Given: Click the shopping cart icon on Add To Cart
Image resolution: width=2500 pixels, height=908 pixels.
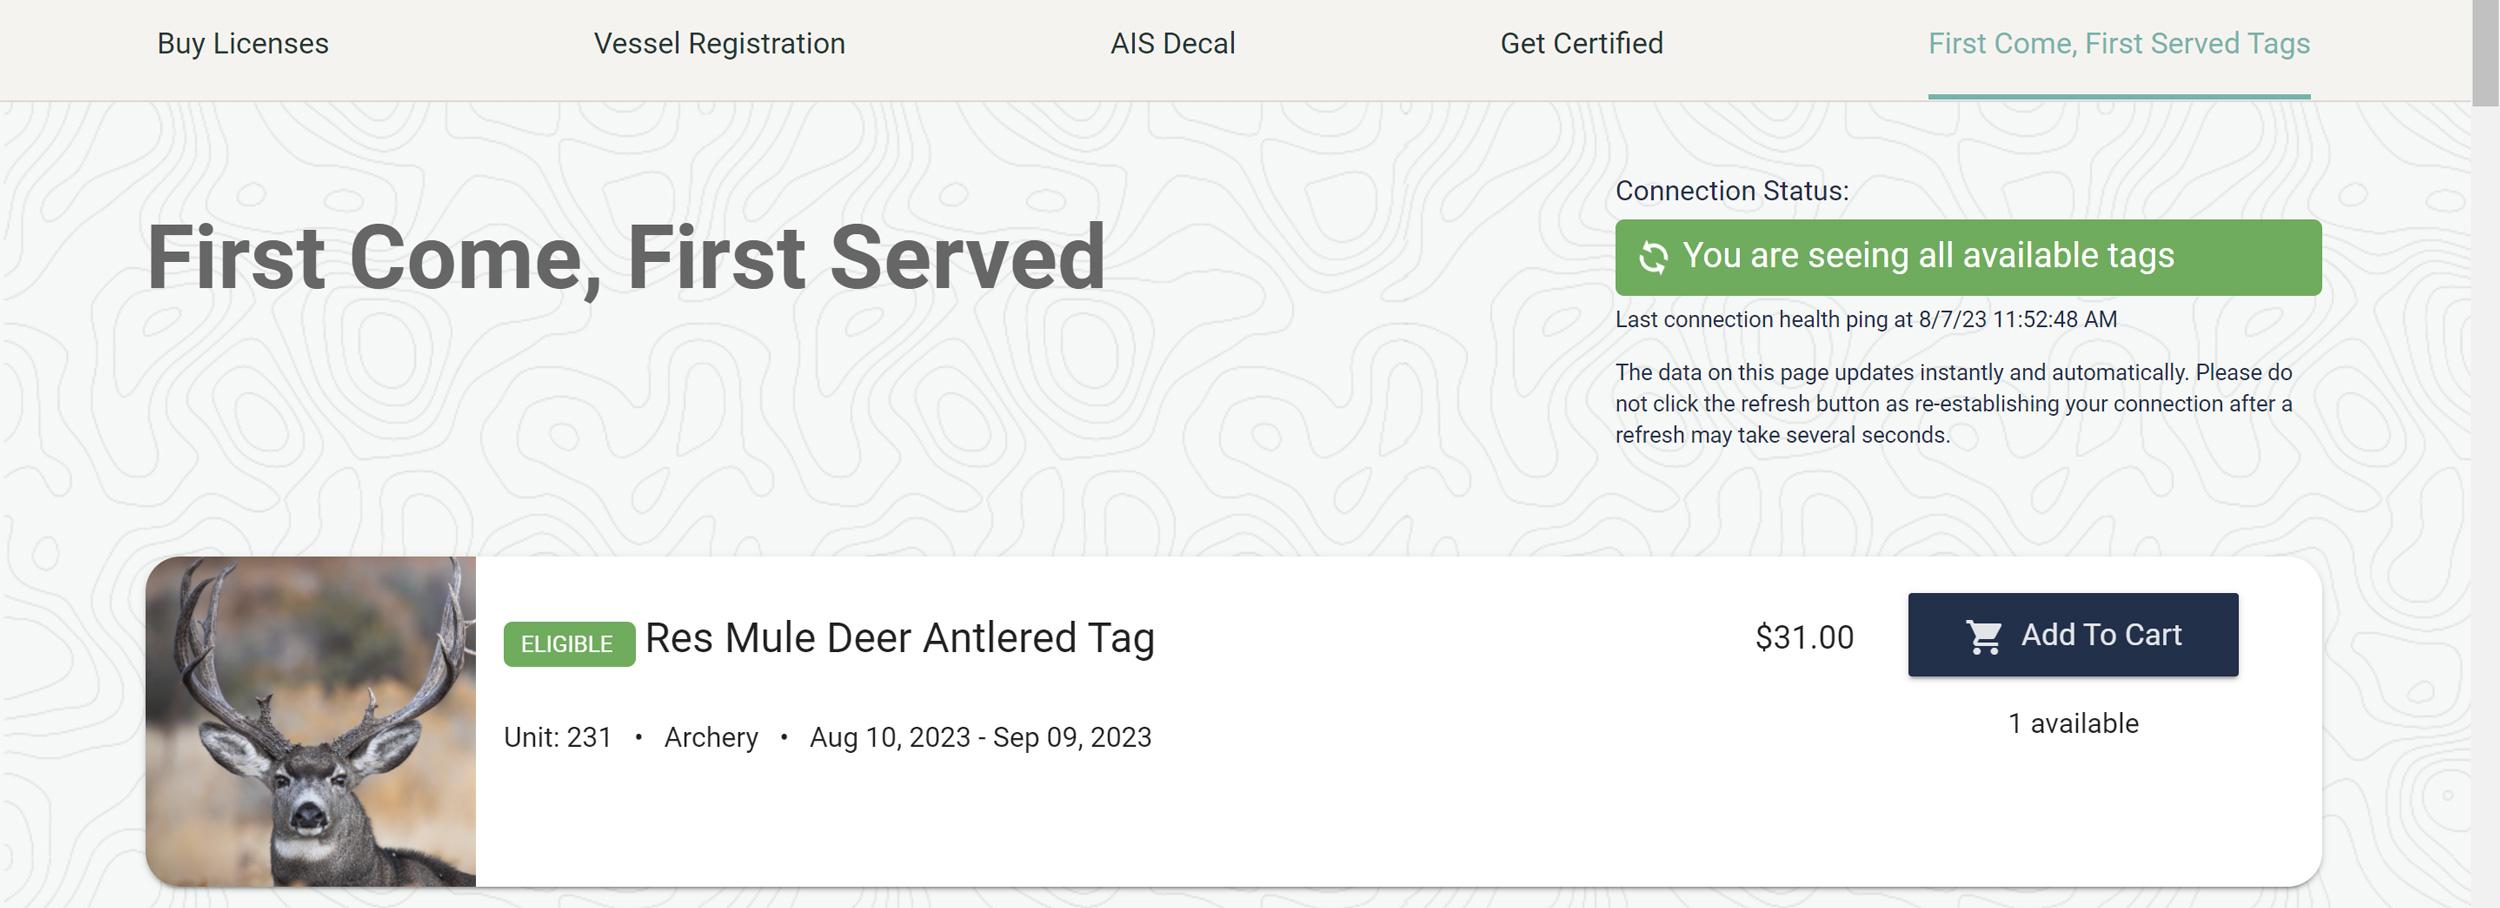Looking at the screenshot, I should 1986,634.
